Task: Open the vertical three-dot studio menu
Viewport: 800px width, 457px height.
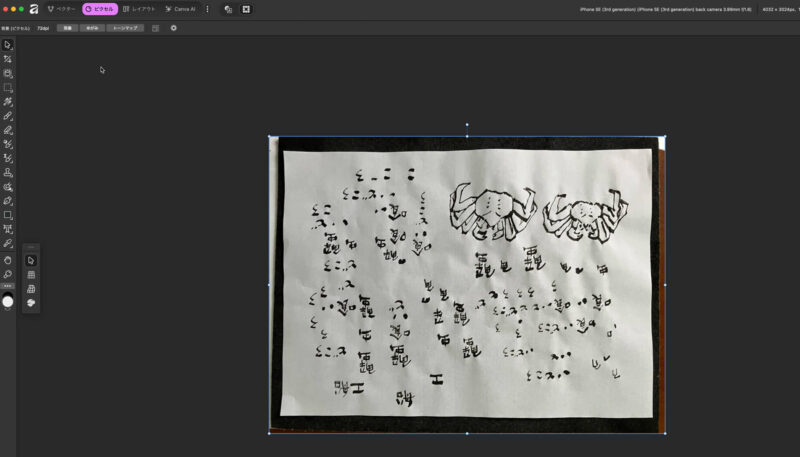Action: [x=207, y=9]
